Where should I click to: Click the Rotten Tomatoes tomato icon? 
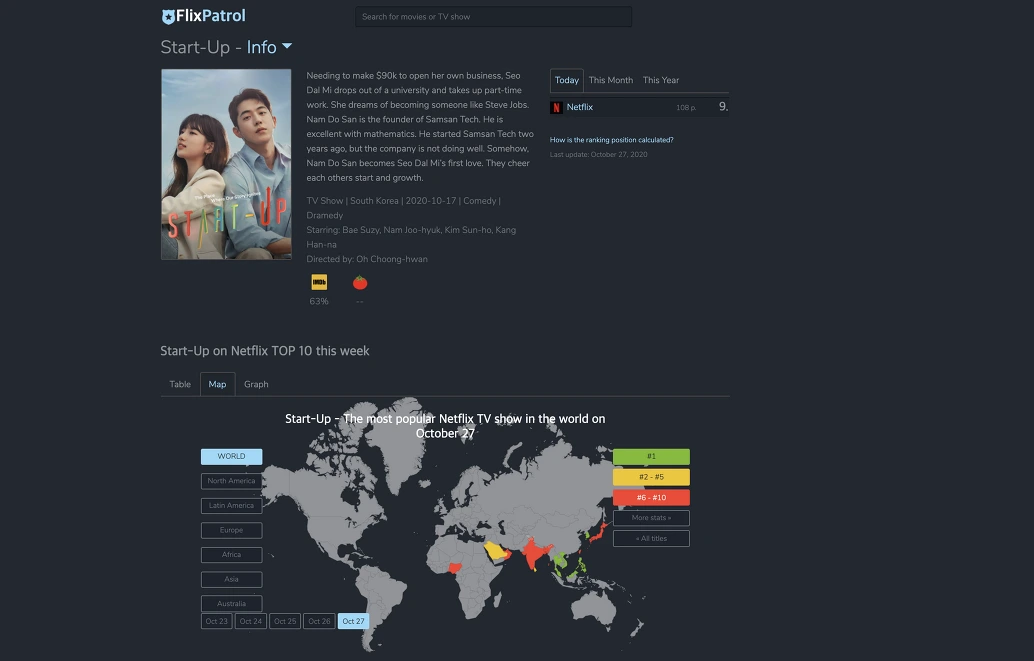[360, 282]
